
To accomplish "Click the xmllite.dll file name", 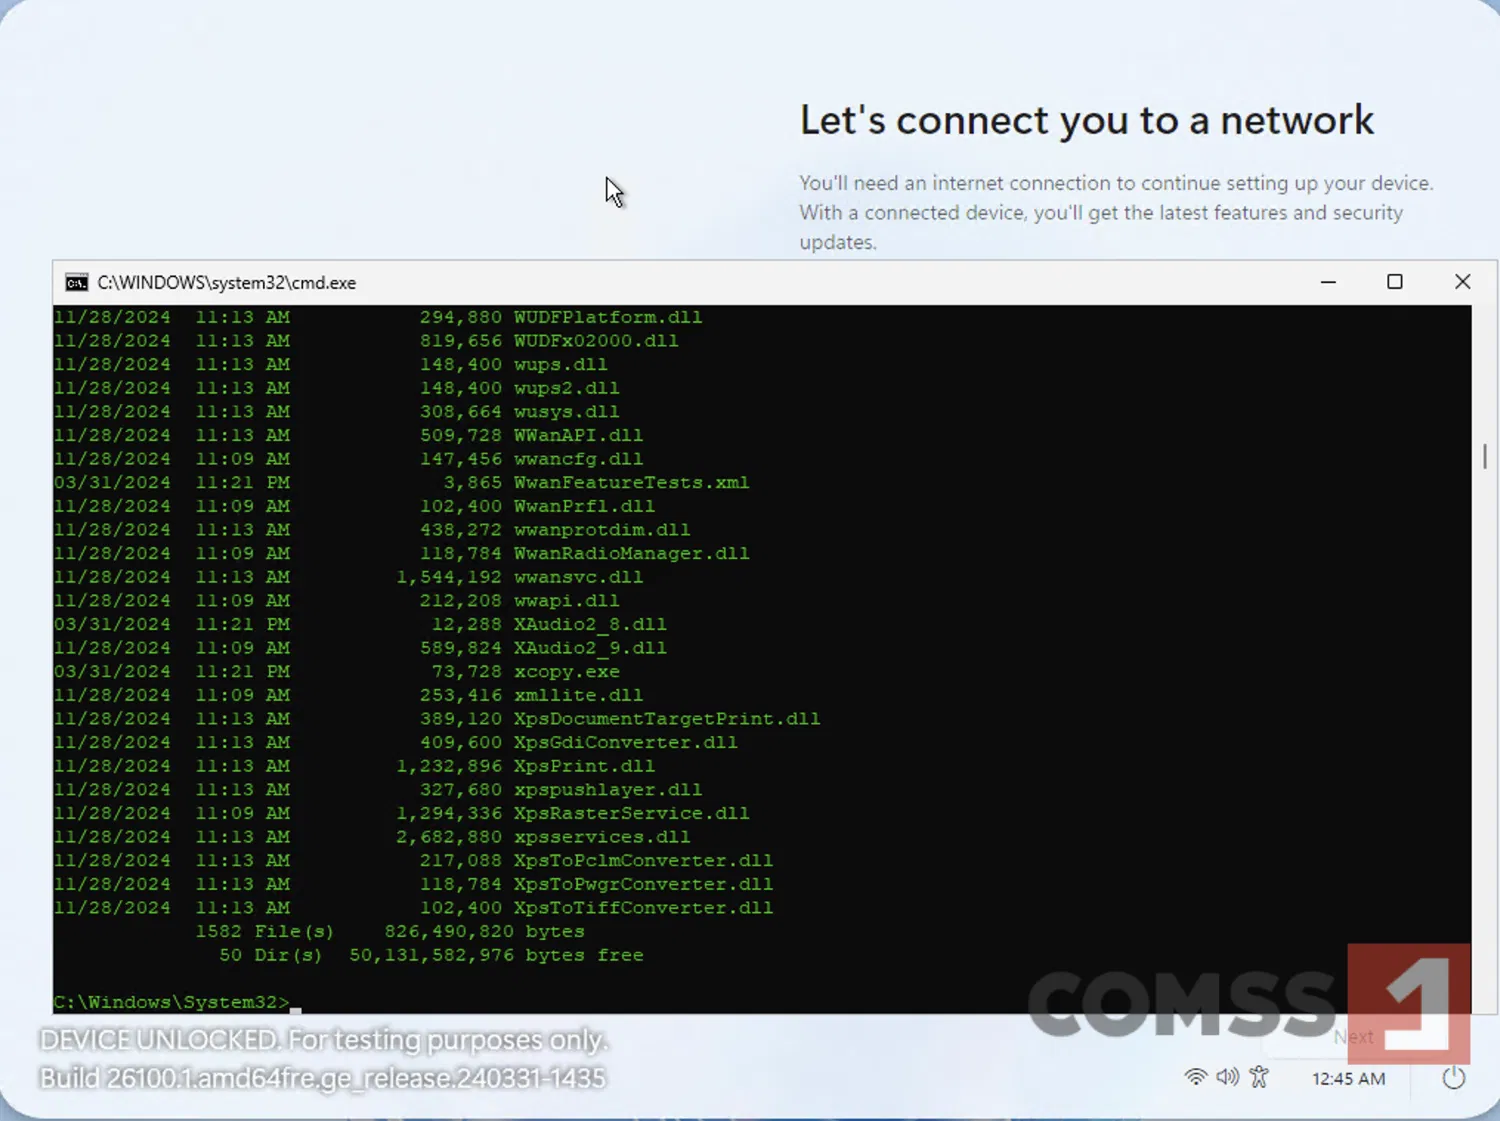I will click(579, 695).
